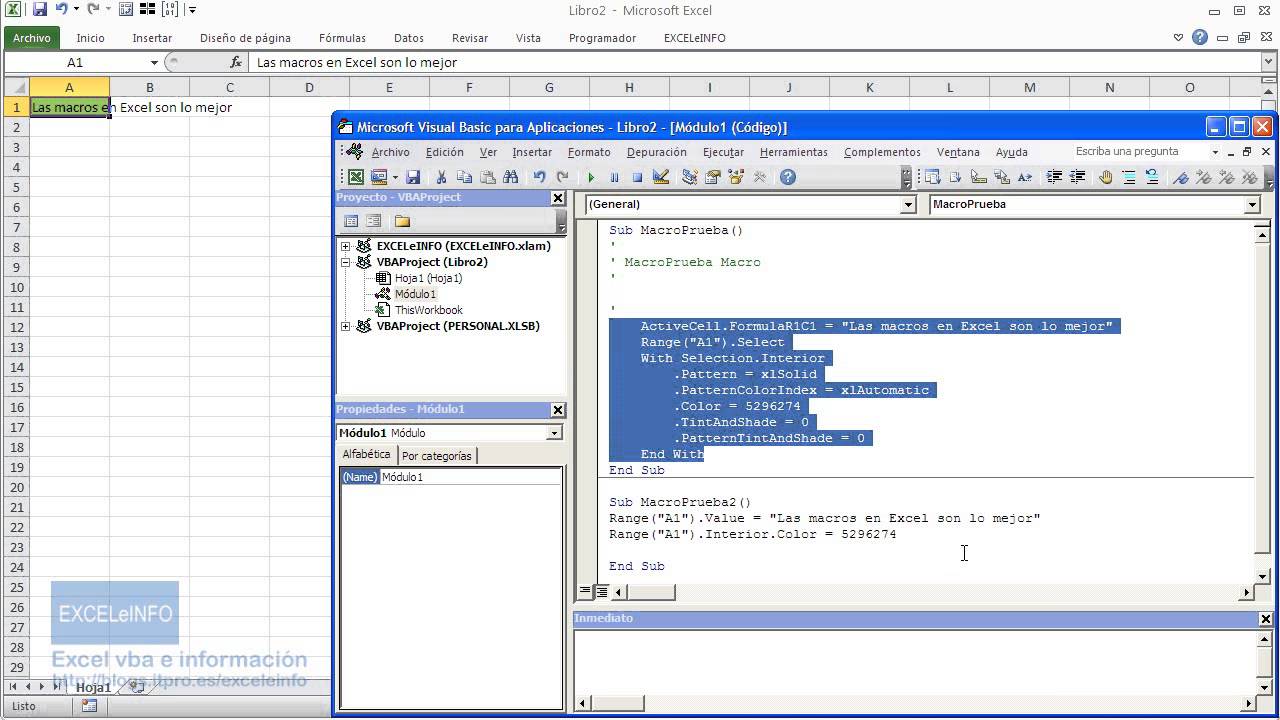The image size is (1280, 720).
Task: Open Object Browser icon in toolbar
Action: (737, 177)
